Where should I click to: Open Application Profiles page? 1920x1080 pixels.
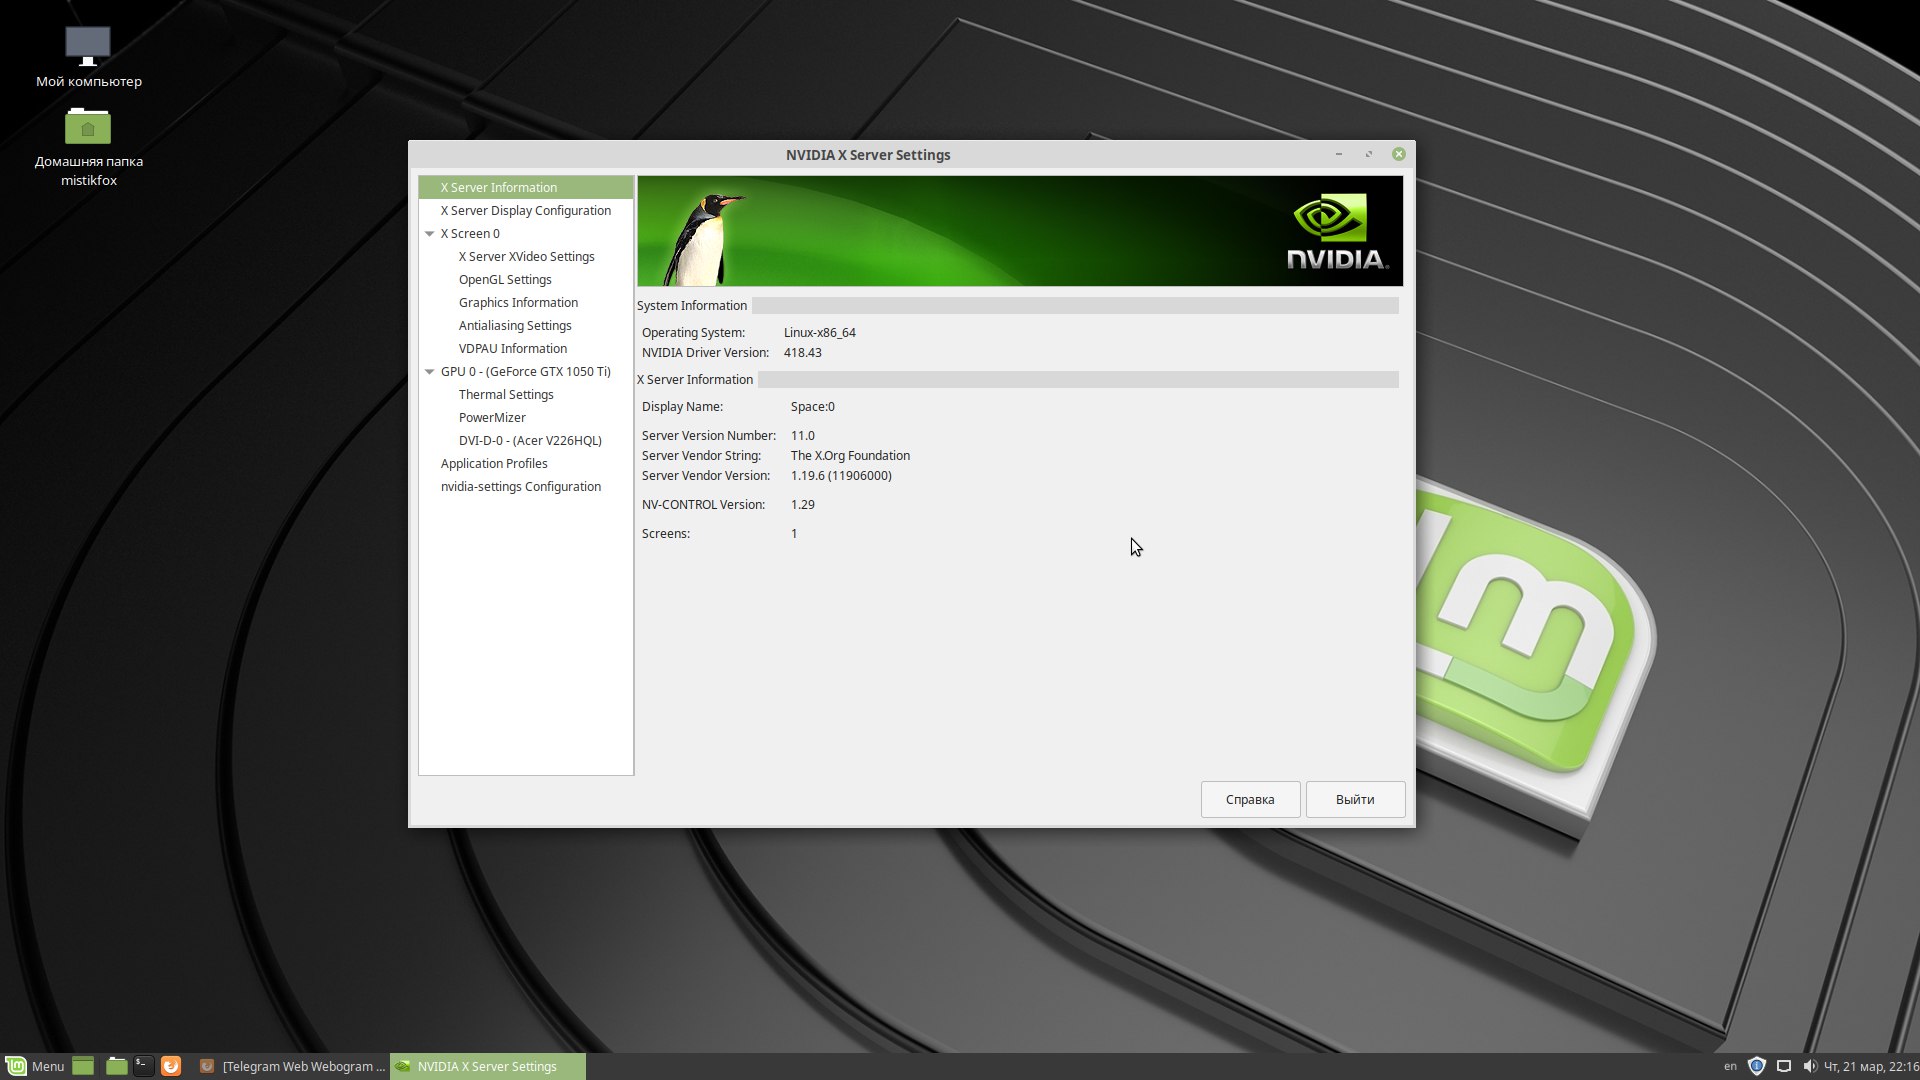click(x=526, y=463)
